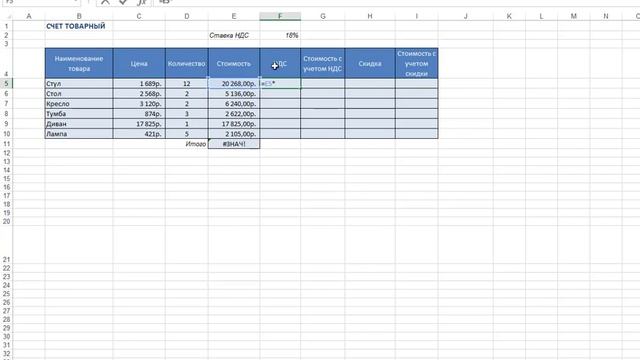Select the Диван product cell
This screenshot has height=360, width=640.
point(79,124)
